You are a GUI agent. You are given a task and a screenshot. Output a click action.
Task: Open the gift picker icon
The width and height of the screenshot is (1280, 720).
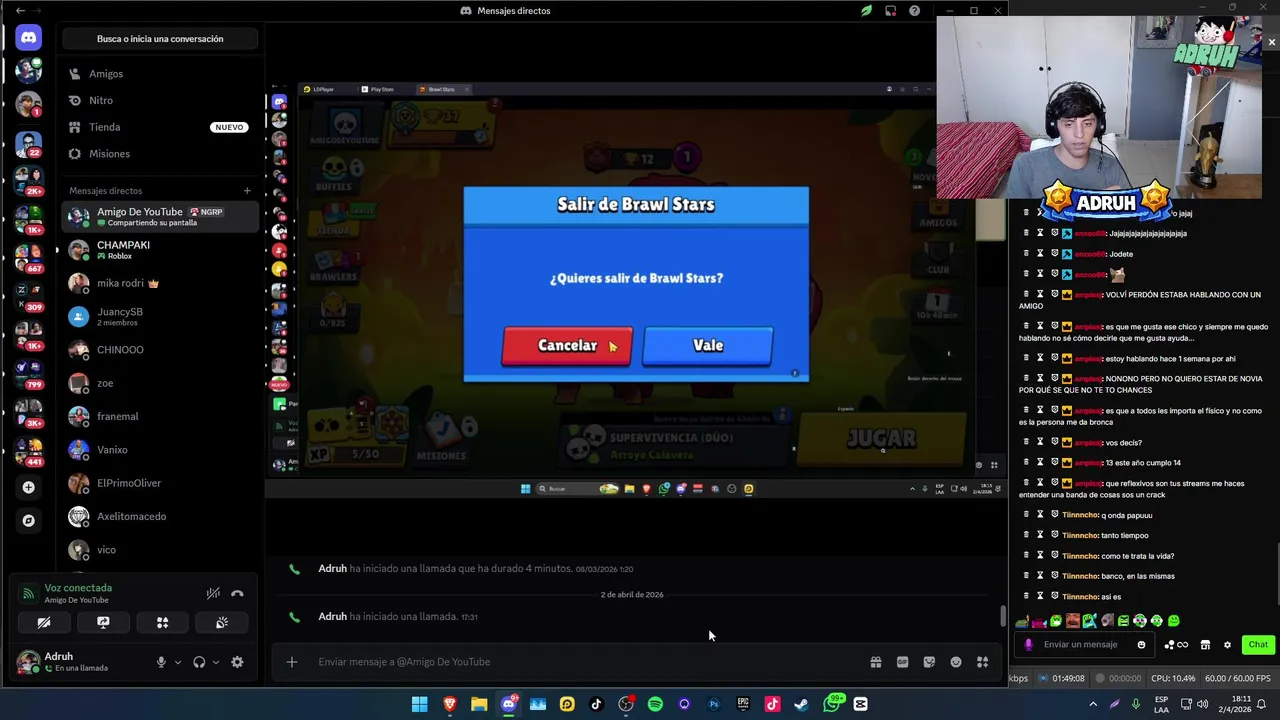[876, 661]
